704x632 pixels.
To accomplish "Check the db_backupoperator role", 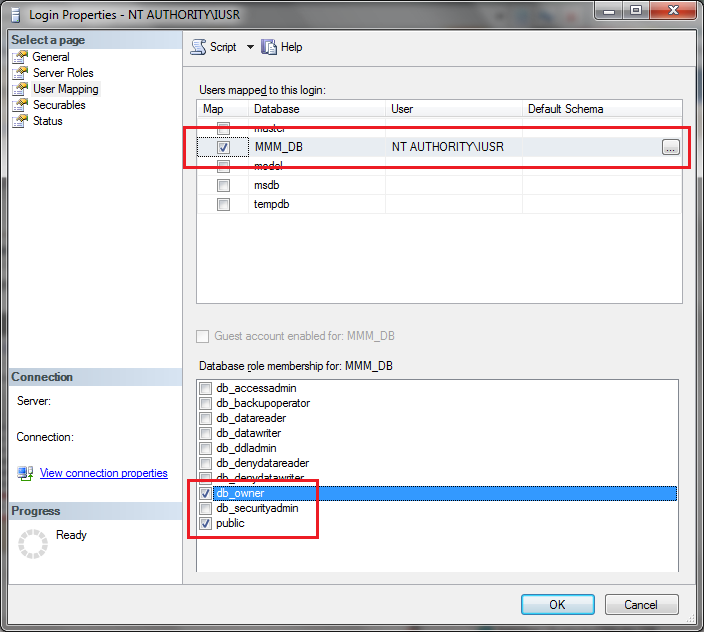I will [205, 403].
